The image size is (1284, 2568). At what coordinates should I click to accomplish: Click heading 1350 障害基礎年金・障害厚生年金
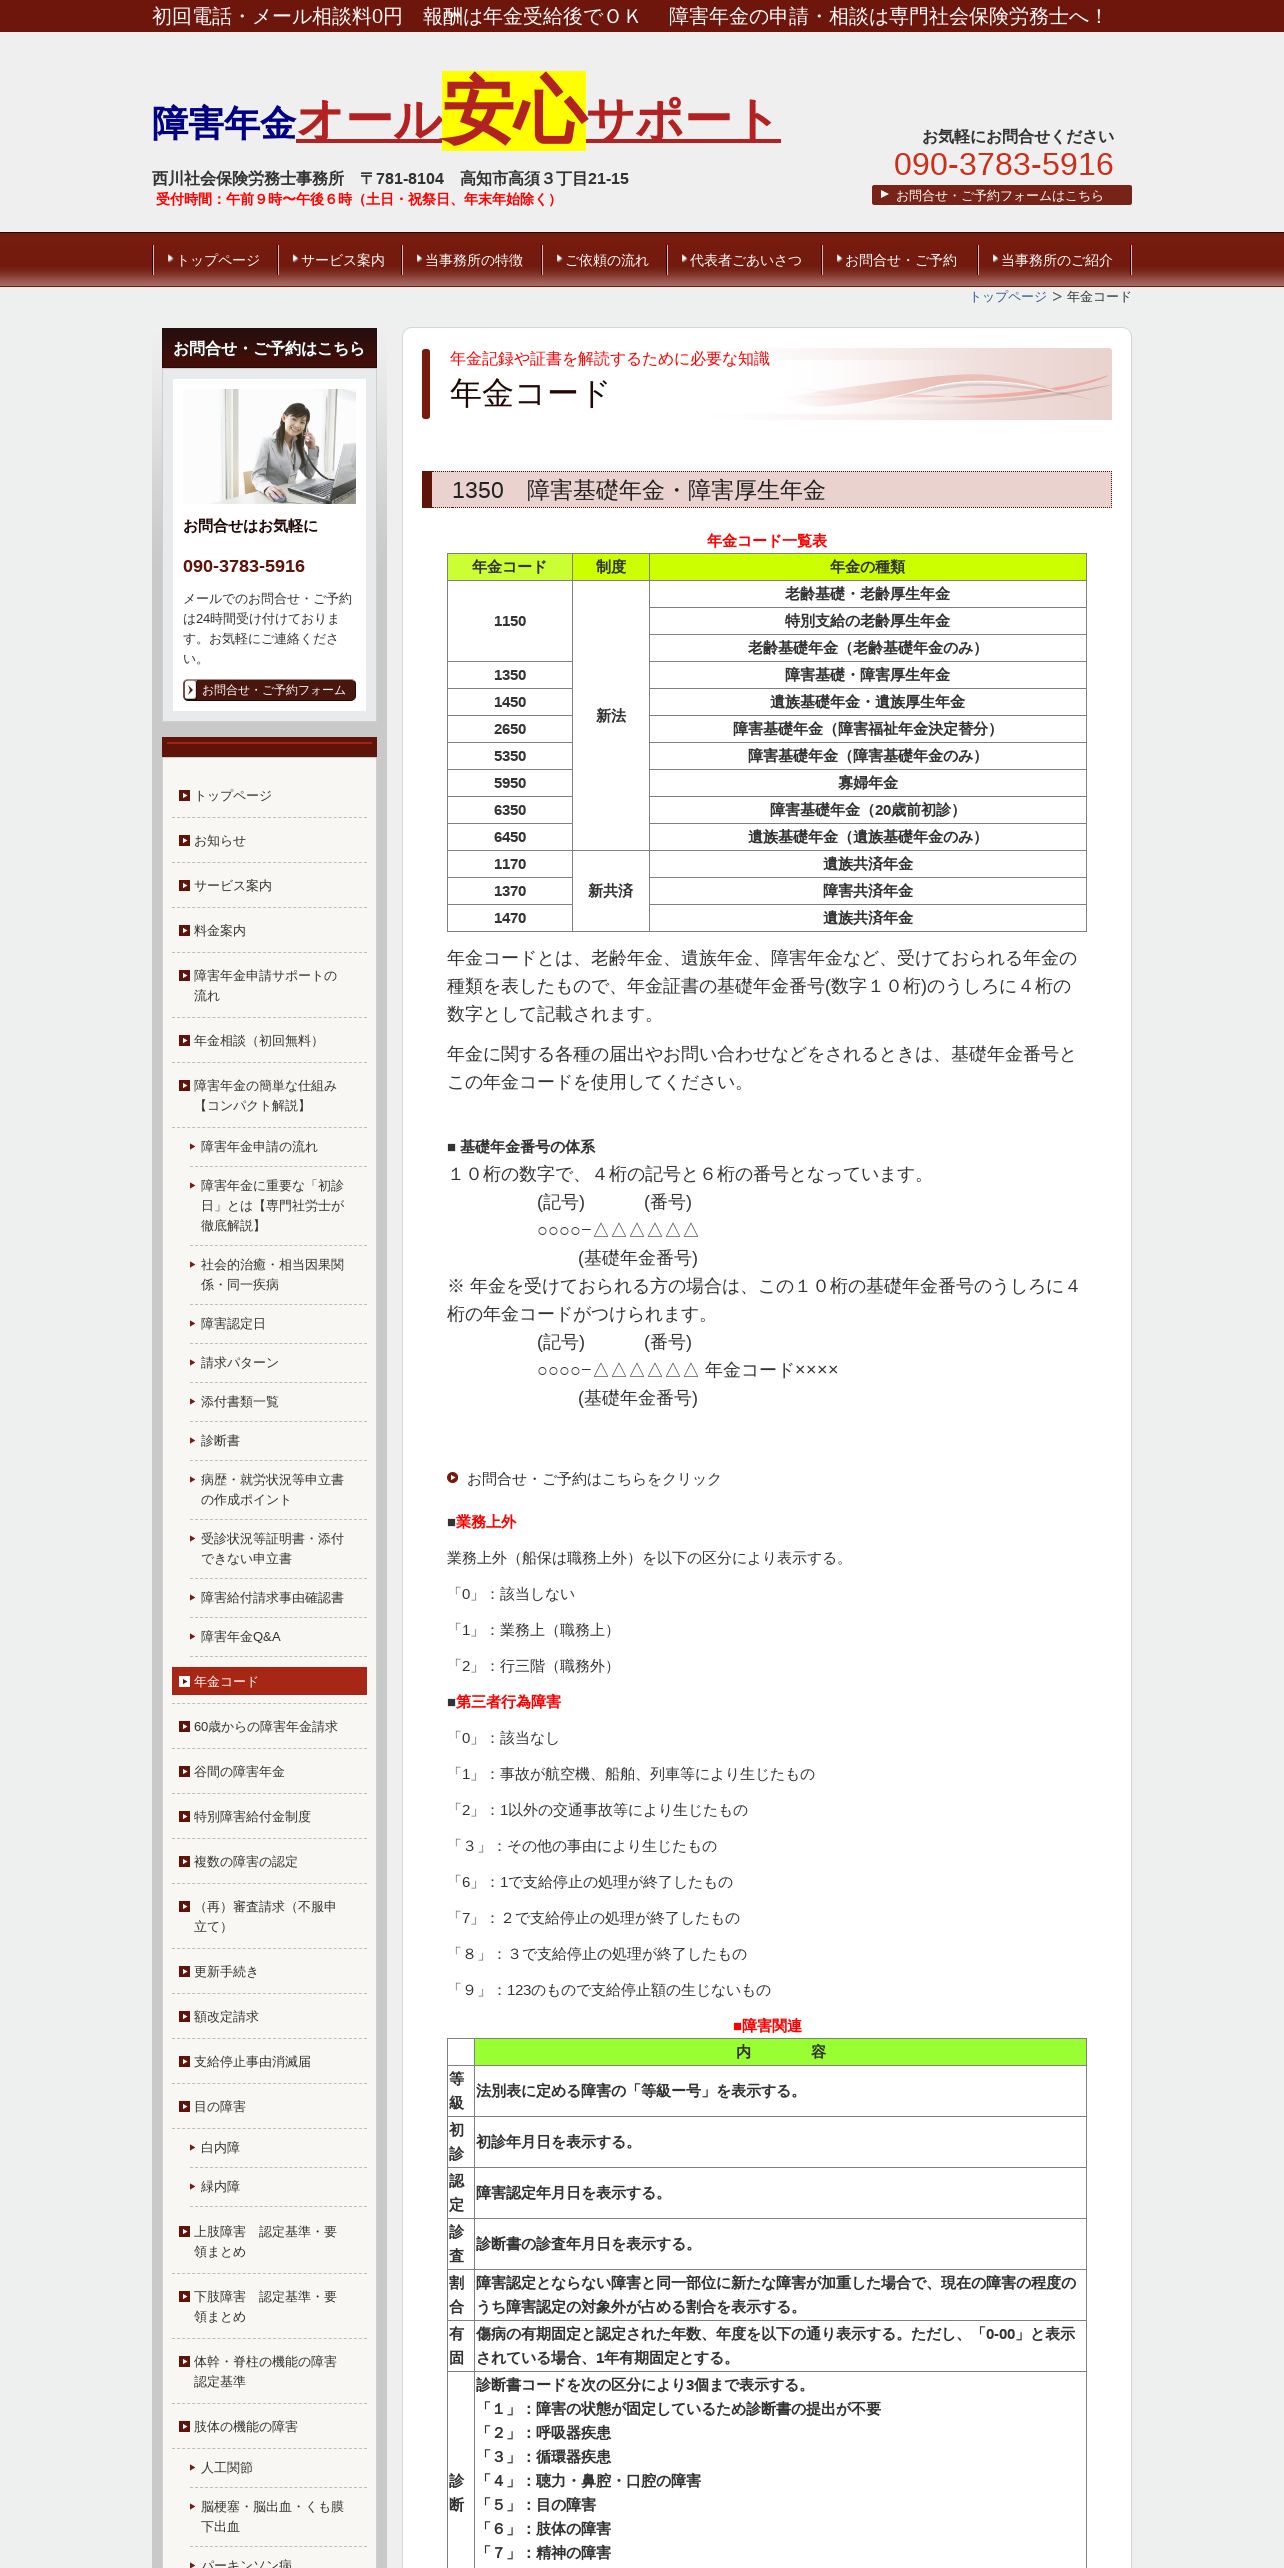767,490
